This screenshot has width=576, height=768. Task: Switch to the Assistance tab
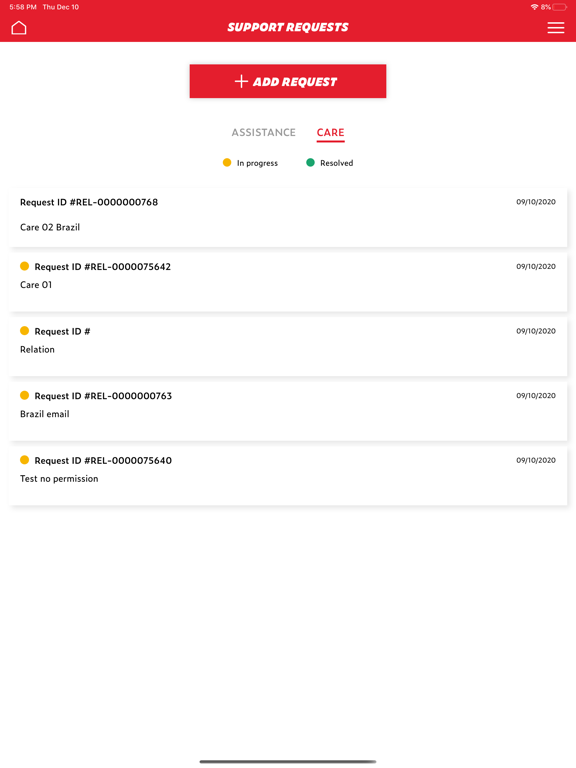[x=264, y=132]
